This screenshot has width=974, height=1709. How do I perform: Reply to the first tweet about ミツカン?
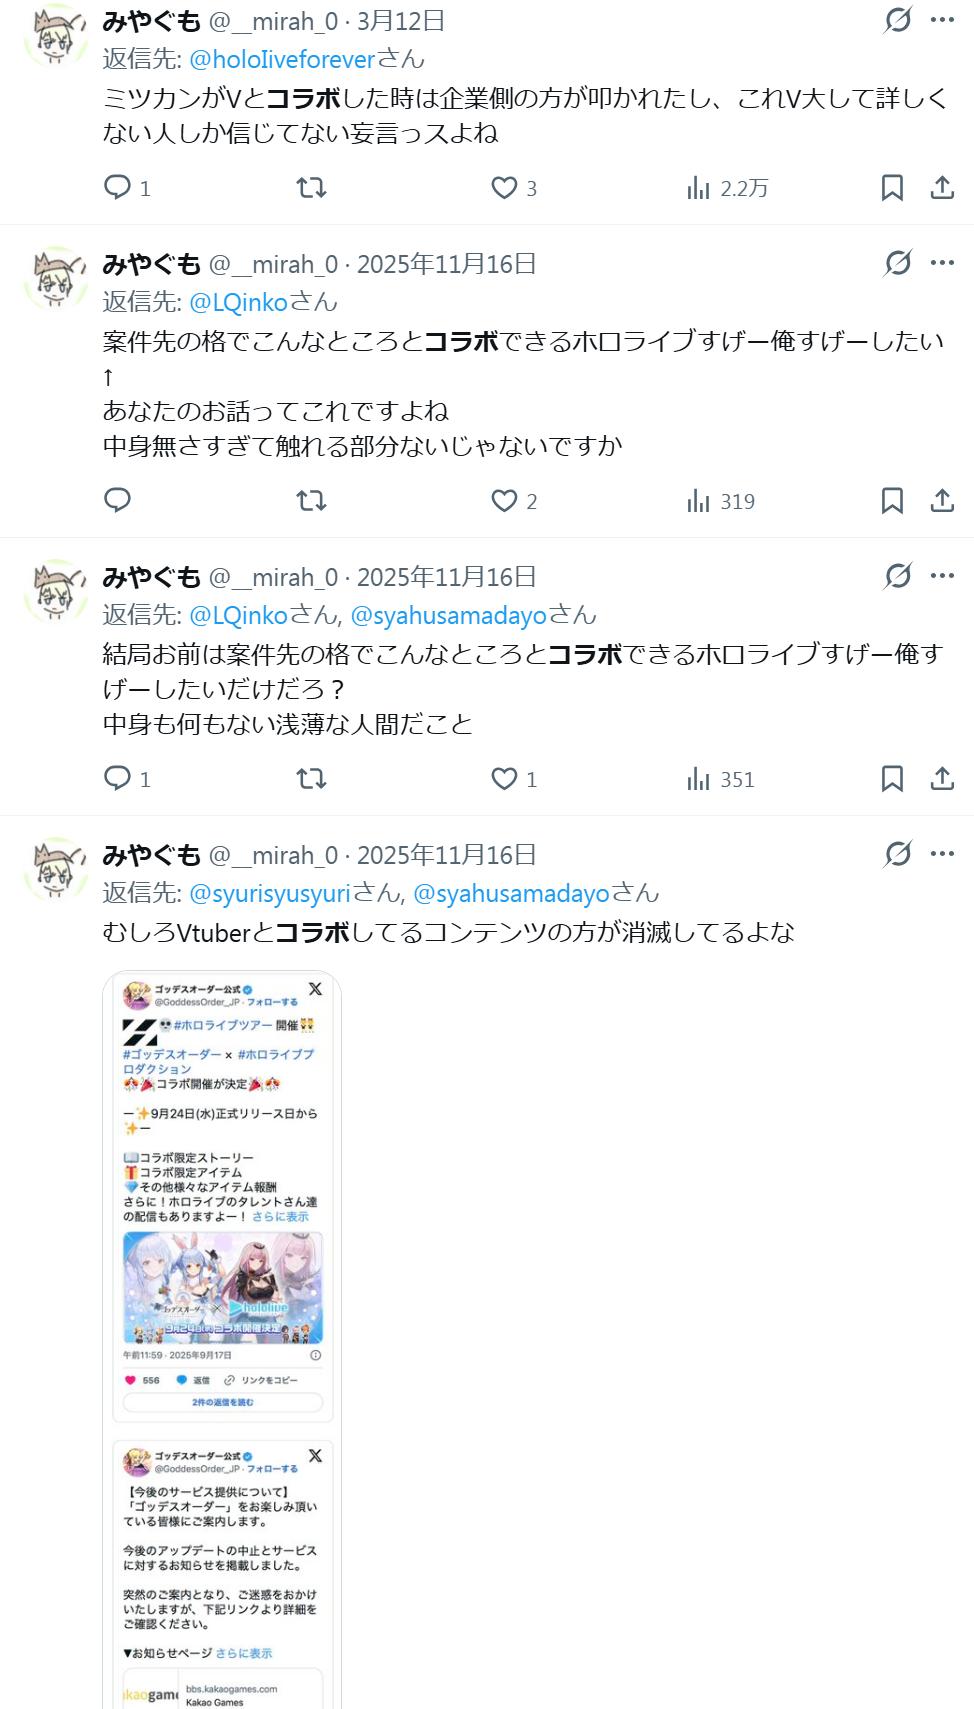pyautogui.click(x=118, y=187)
